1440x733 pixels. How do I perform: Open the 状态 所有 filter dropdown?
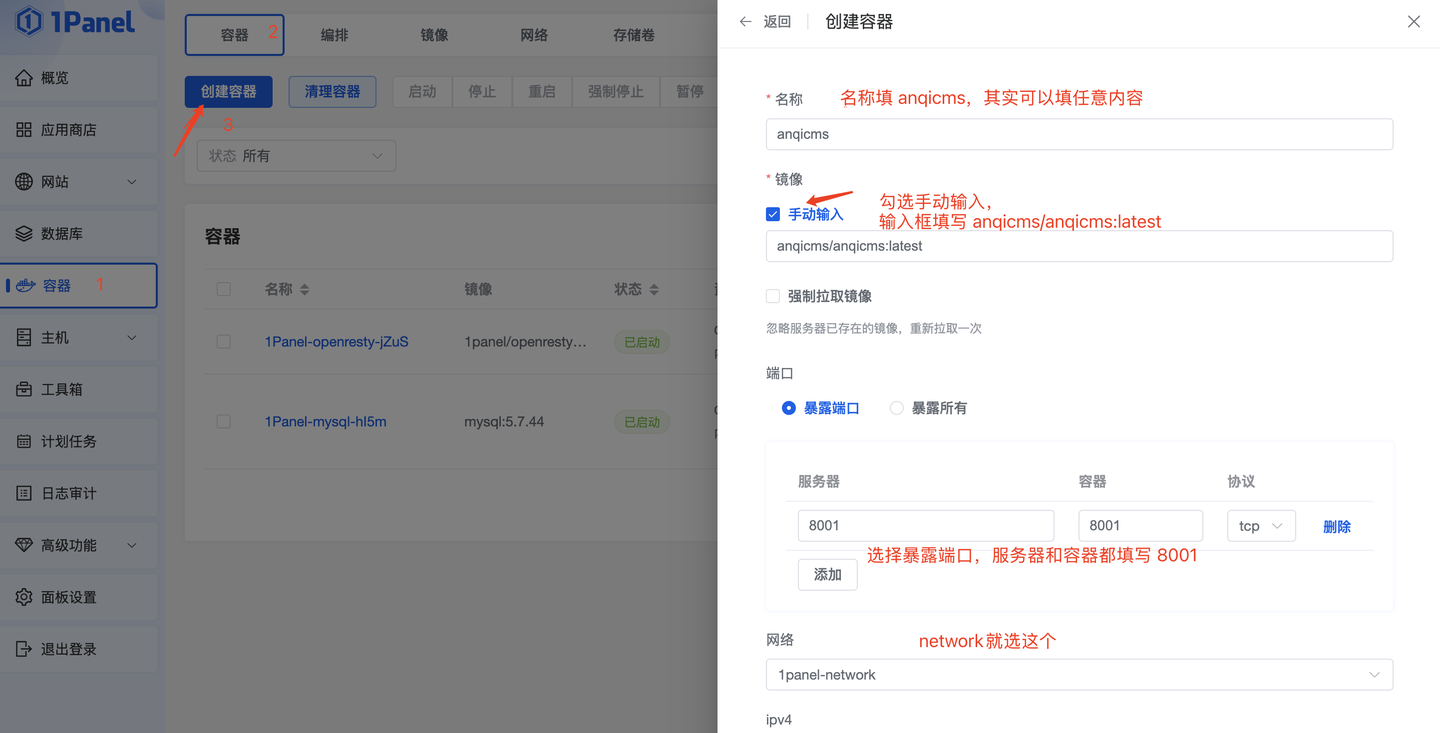pyautogui.click(x=296, y=156)
